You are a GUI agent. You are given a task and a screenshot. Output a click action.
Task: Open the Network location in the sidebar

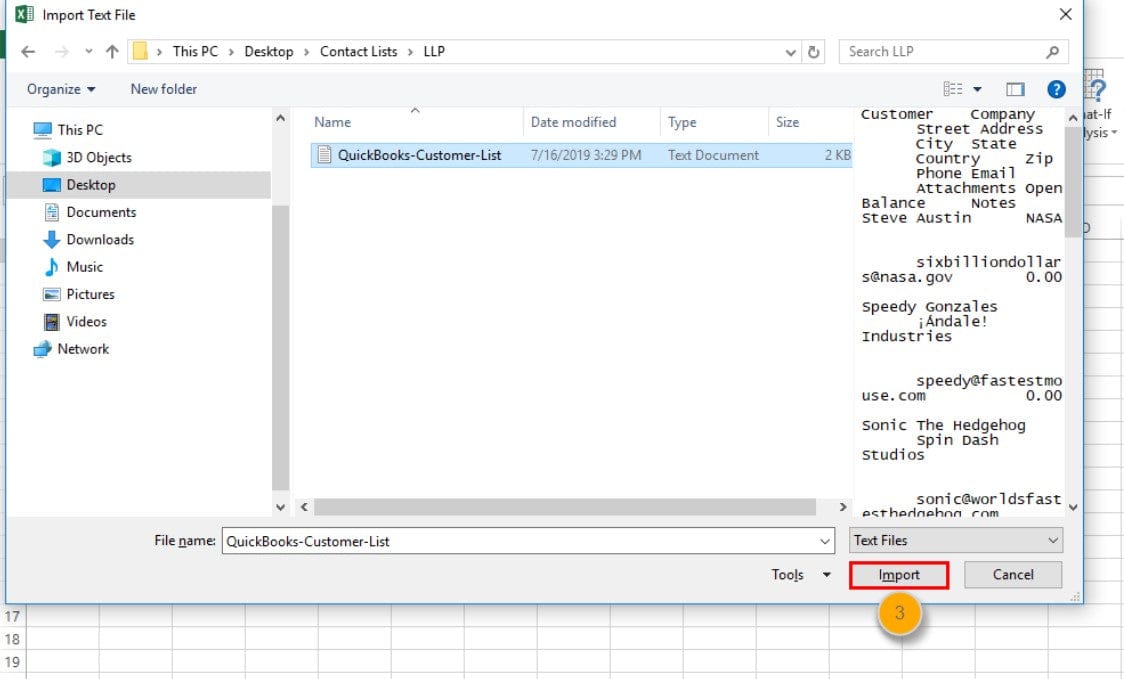(x=81, y=348)
